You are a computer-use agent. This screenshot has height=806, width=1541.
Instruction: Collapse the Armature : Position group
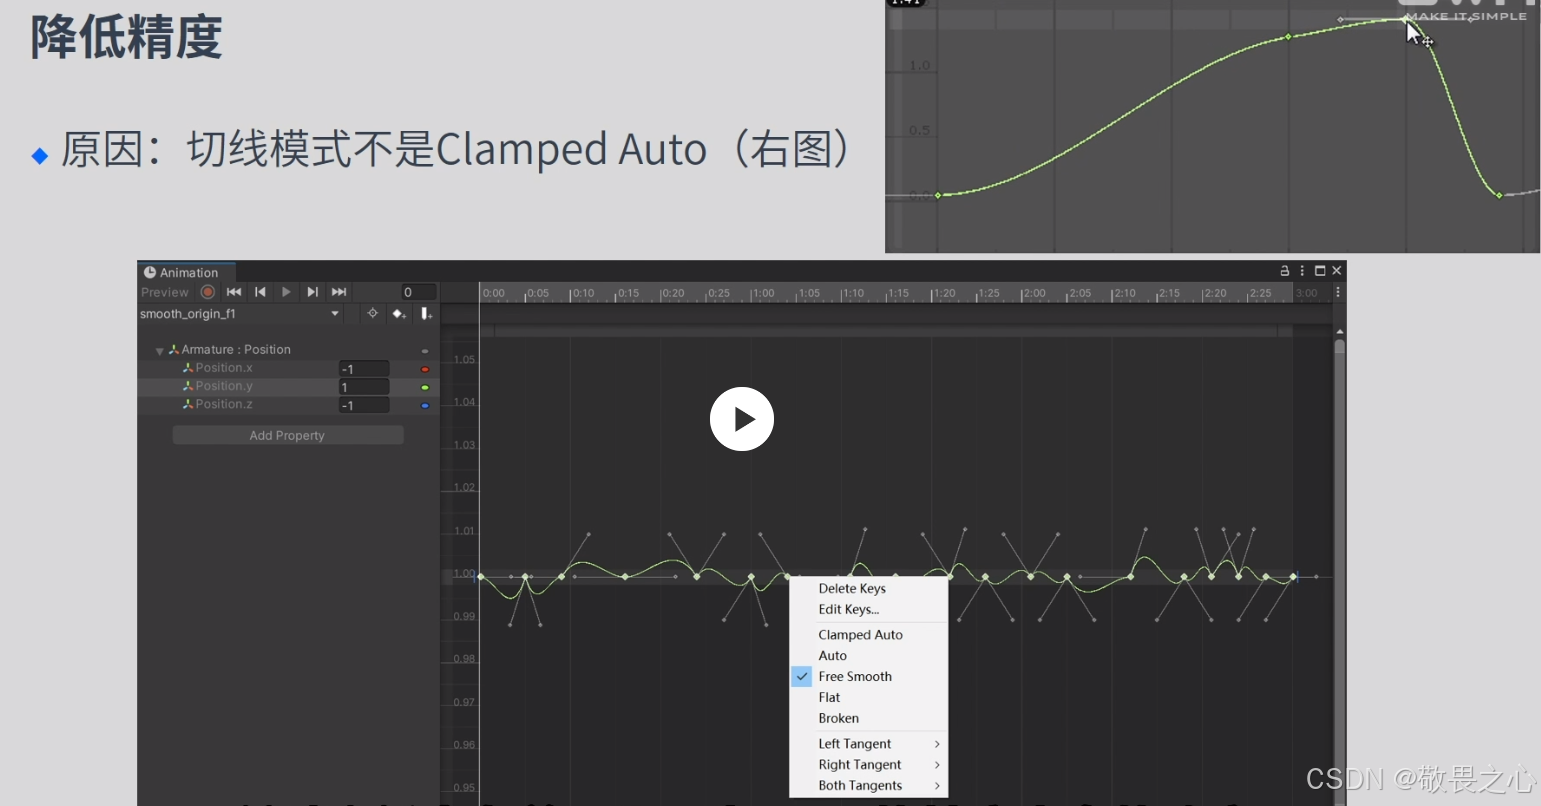click(159, 351)
